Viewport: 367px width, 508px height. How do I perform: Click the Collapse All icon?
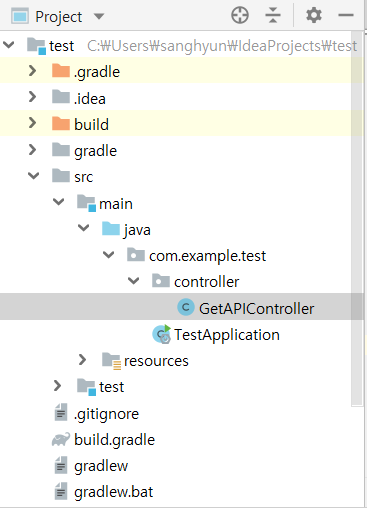tap(273, 16)
